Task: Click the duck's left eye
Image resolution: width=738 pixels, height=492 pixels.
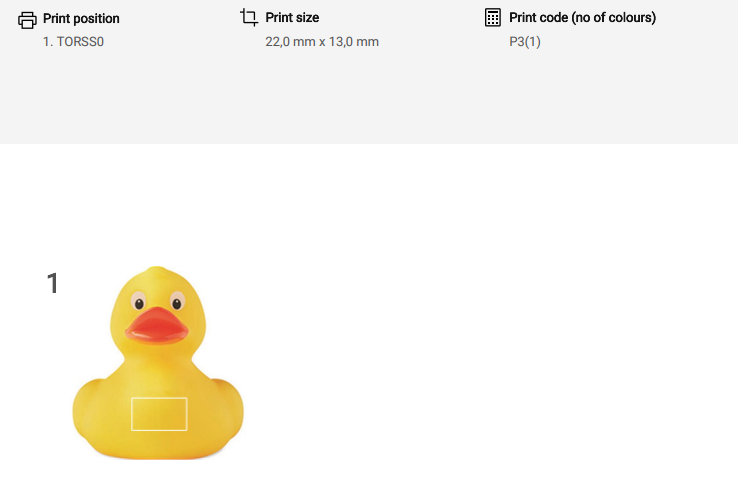Action: tap(139, 302)
